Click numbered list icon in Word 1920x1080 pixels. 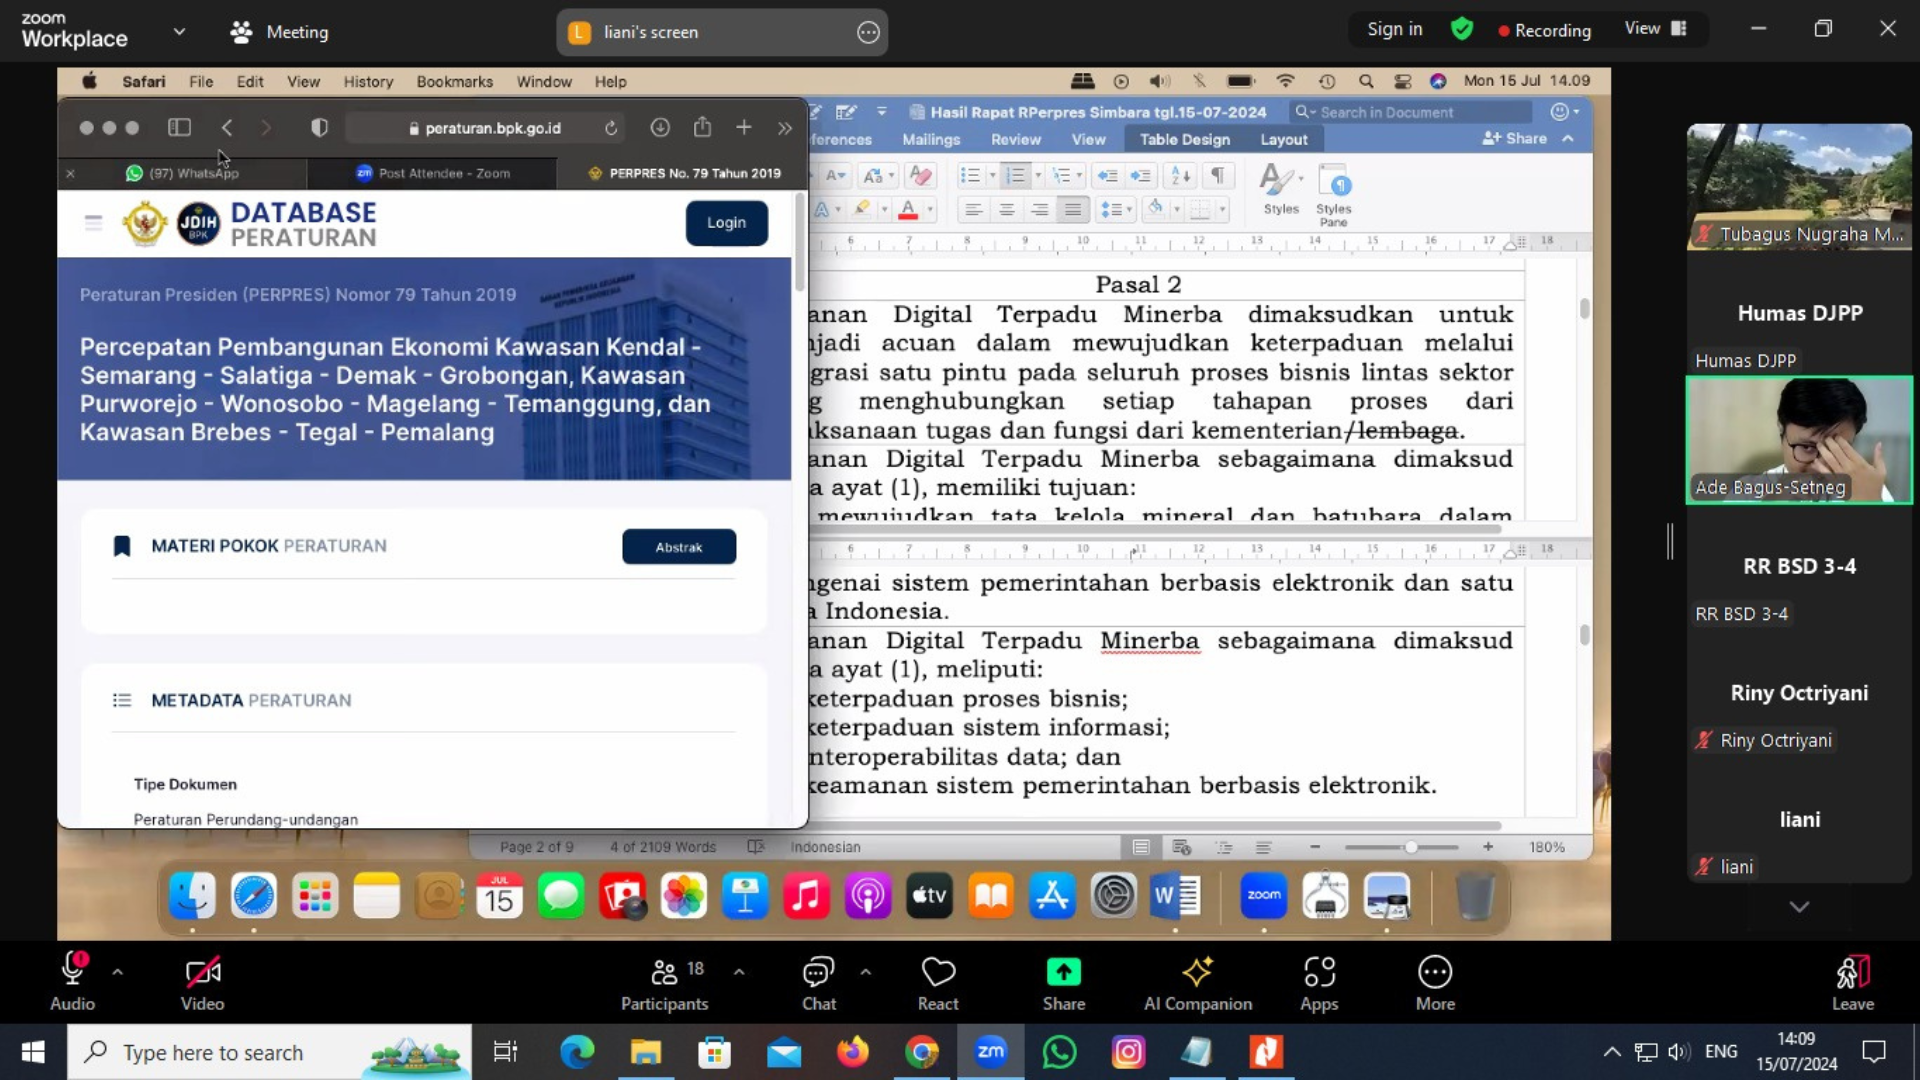1016,176
